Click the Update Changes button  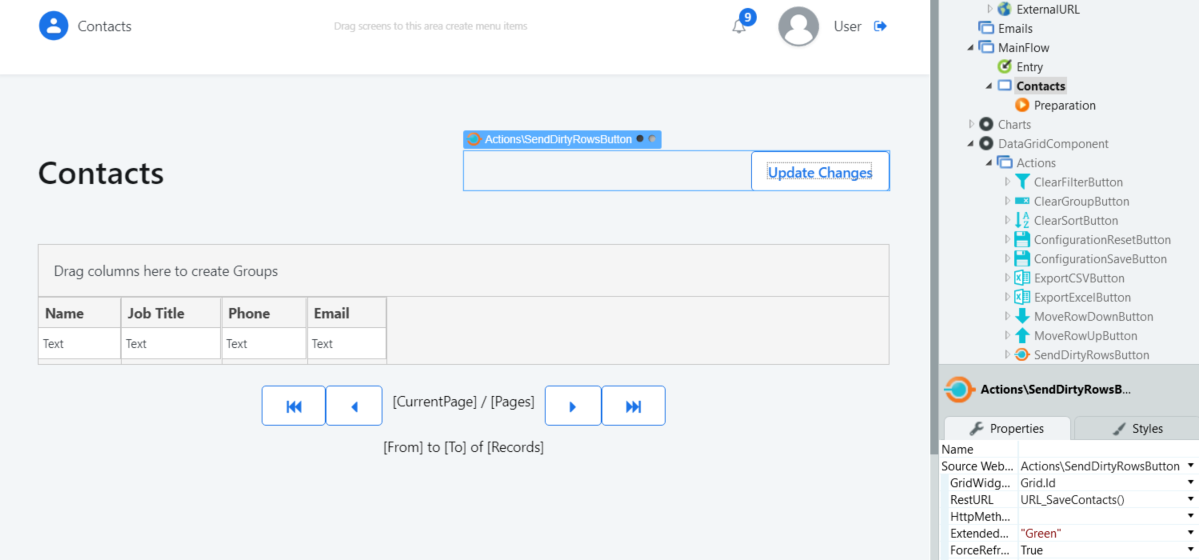820,171
